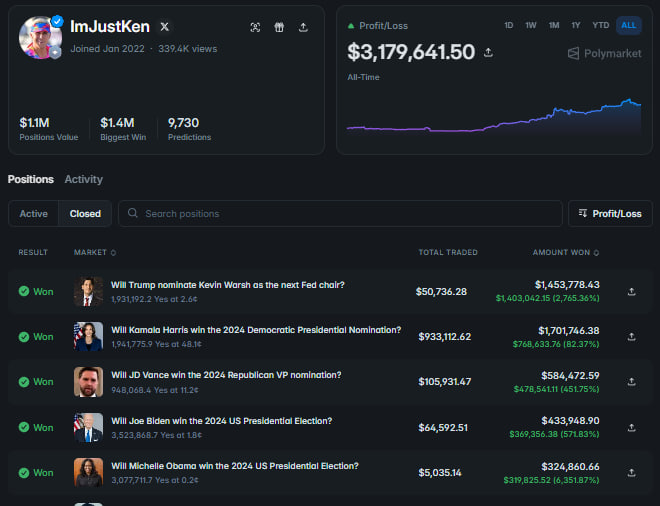
Task: Click the search magnifier icon
Action: tap(133, 213)
